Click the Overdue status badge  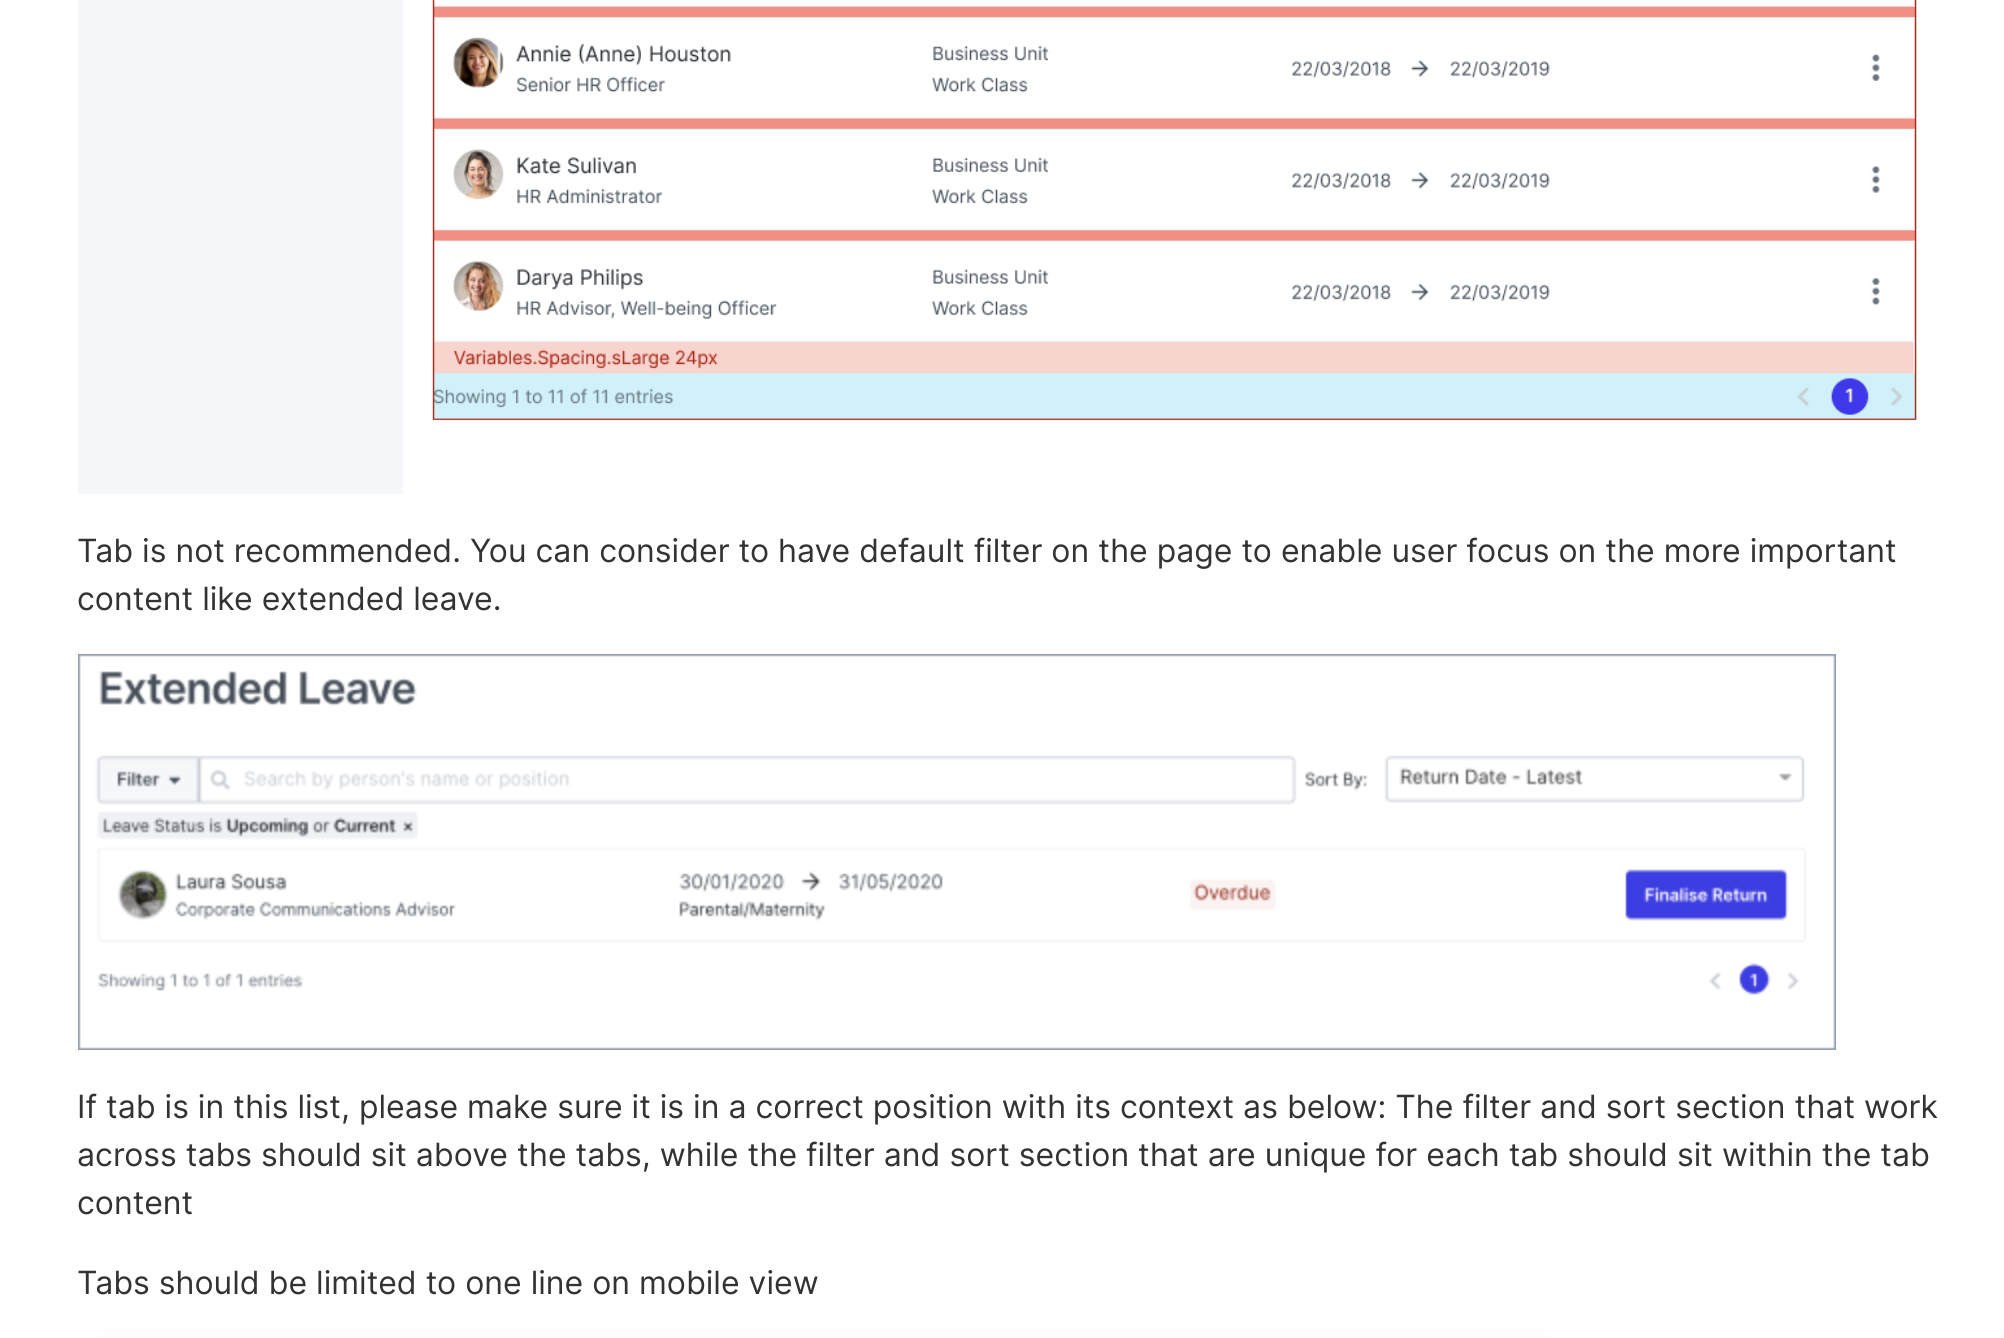click(x=1232, y=893)
